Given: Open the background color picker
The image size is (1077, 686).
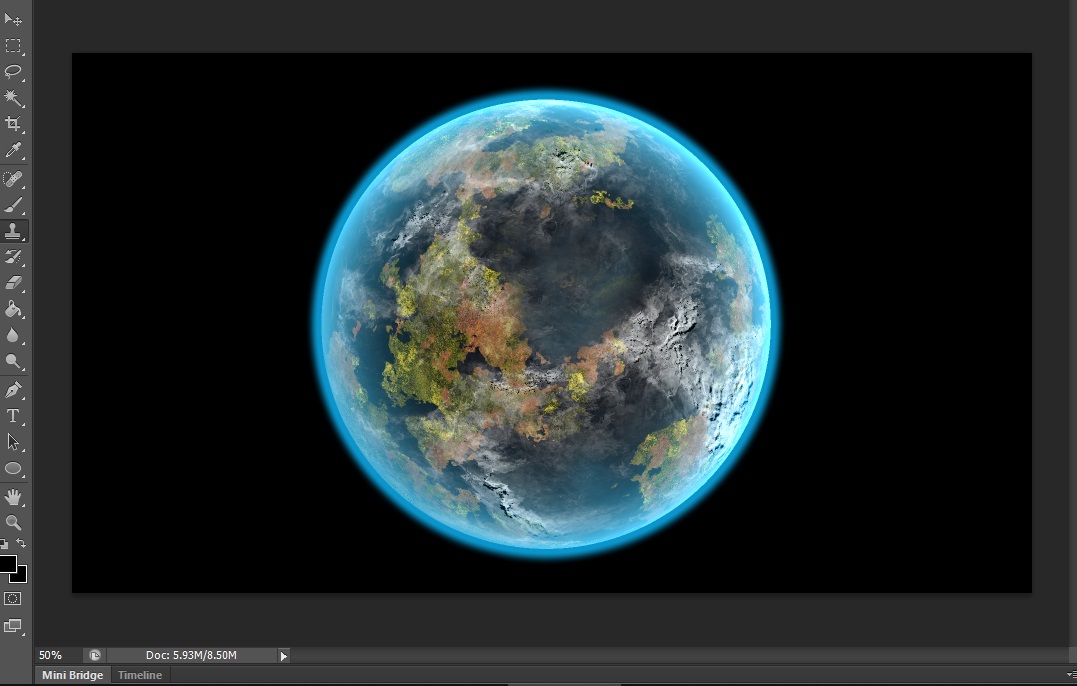Looking at the screenshot, I should (x=21, y=575).
